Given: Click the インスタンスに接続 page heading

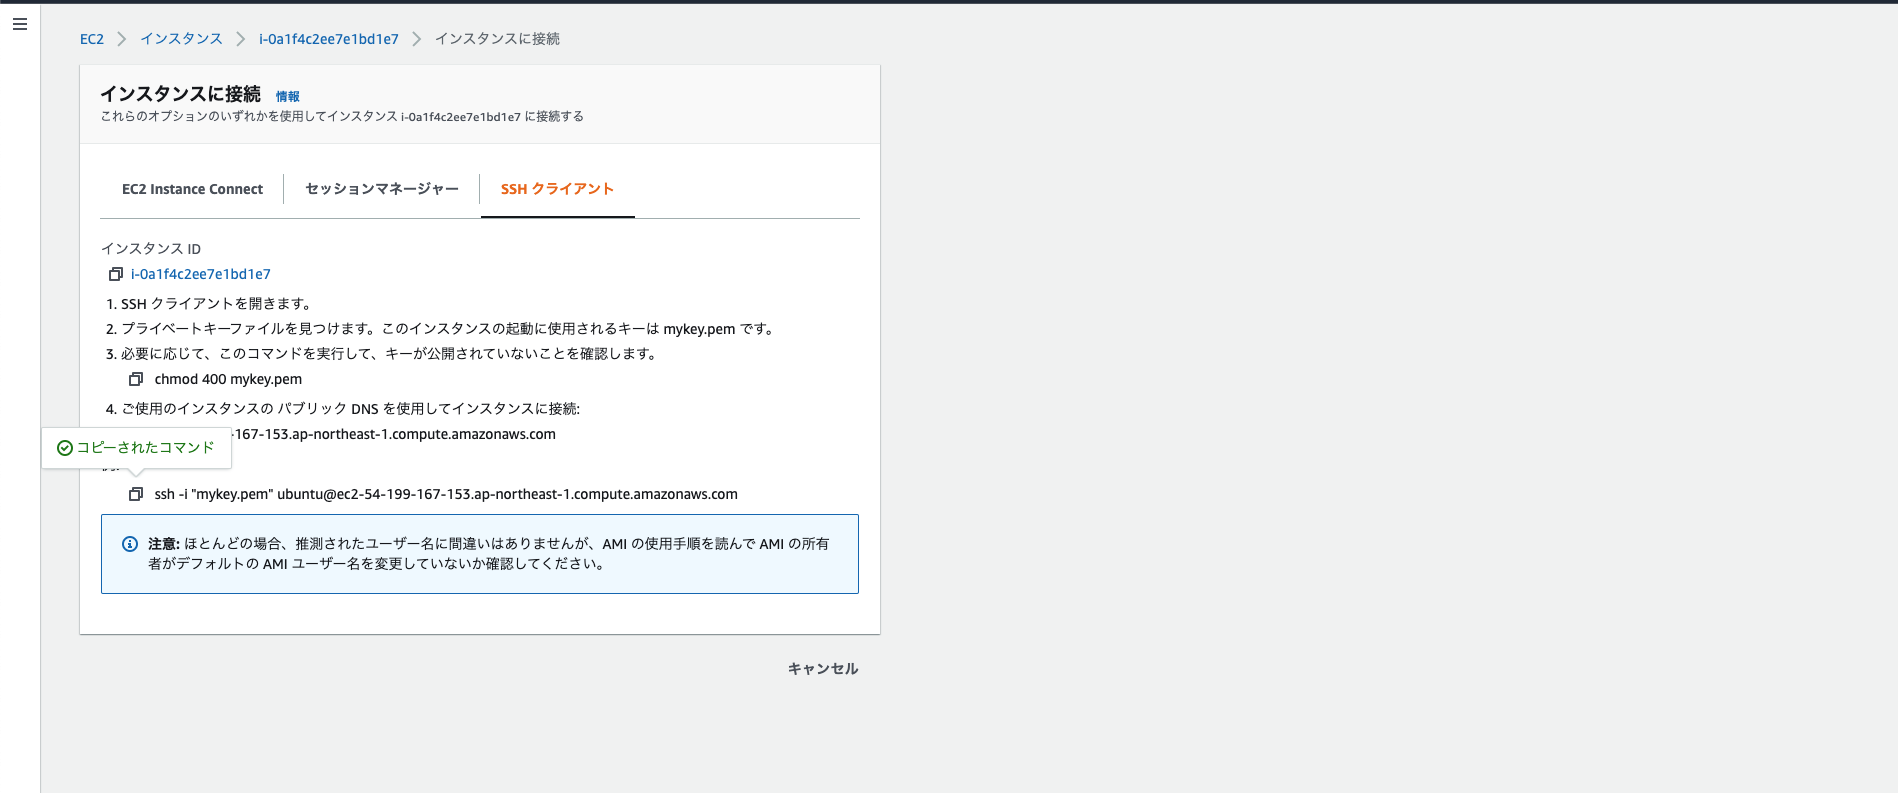Looking at the screenshot, I should (180, 94).
